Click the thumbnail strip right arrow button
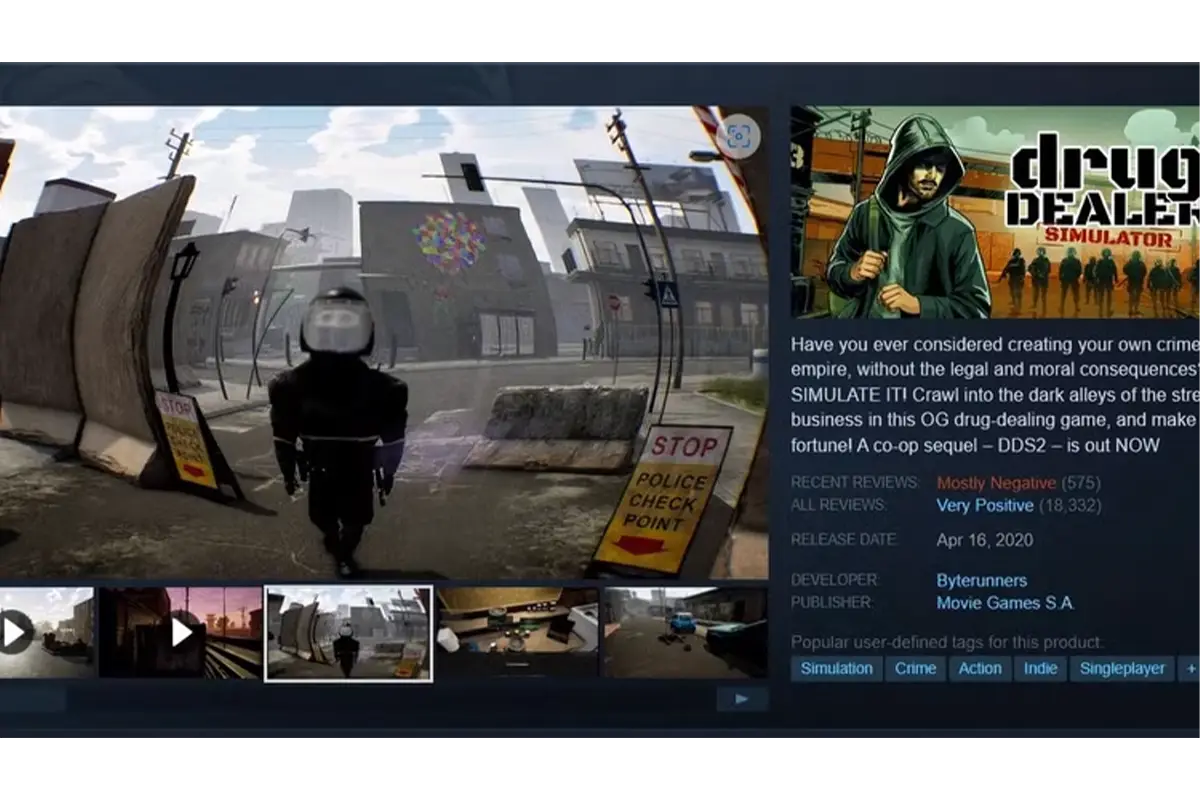The width and height of the screenshot is (1200, 800). tap(742, 699)
